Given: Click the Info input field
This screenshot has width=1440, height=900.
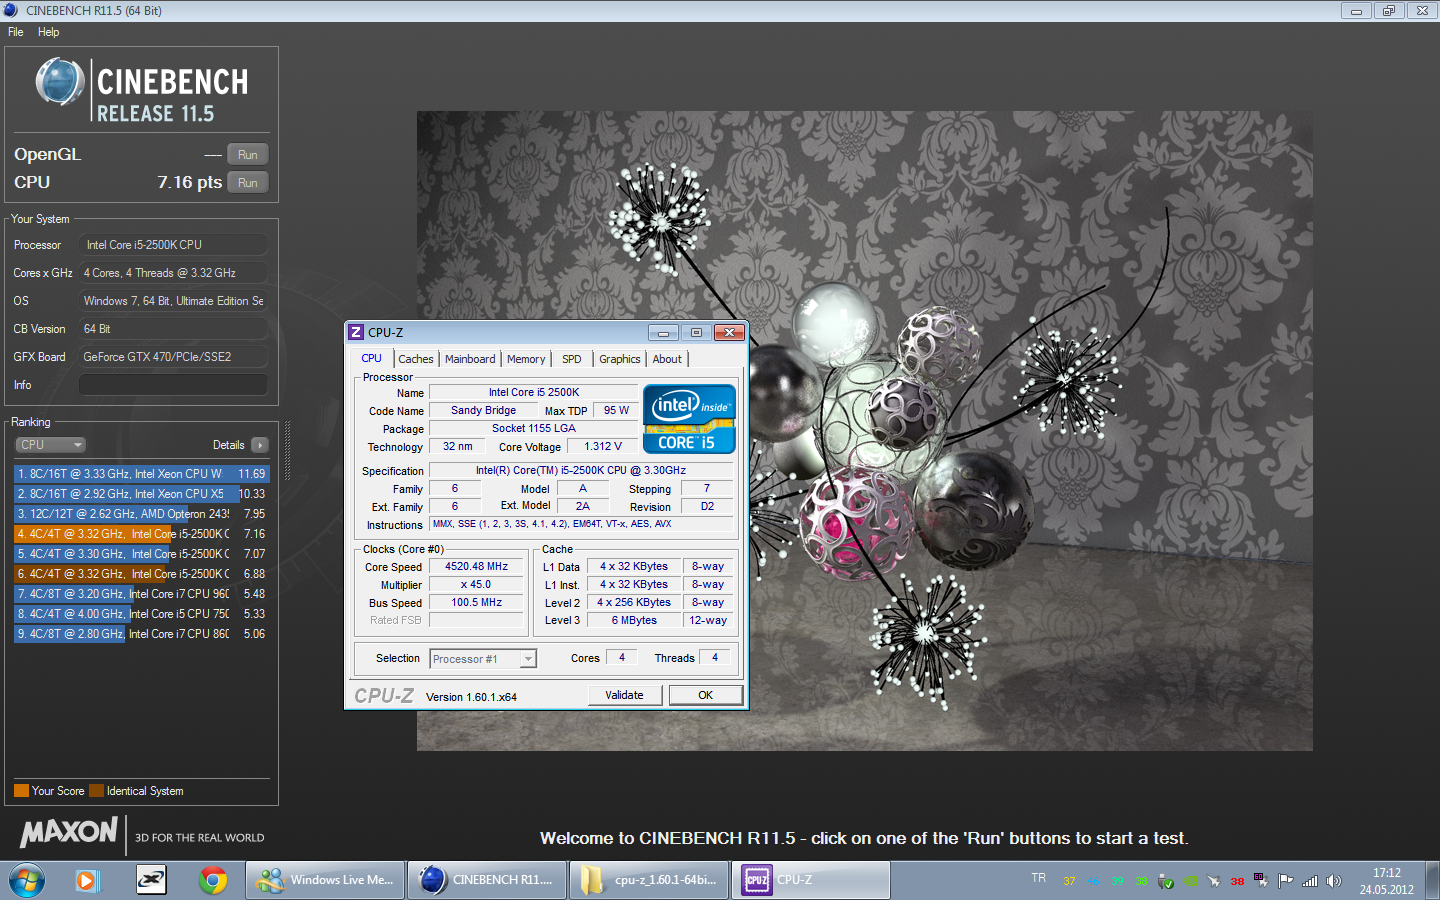Looking at the screenshot, I should (173, 385).
